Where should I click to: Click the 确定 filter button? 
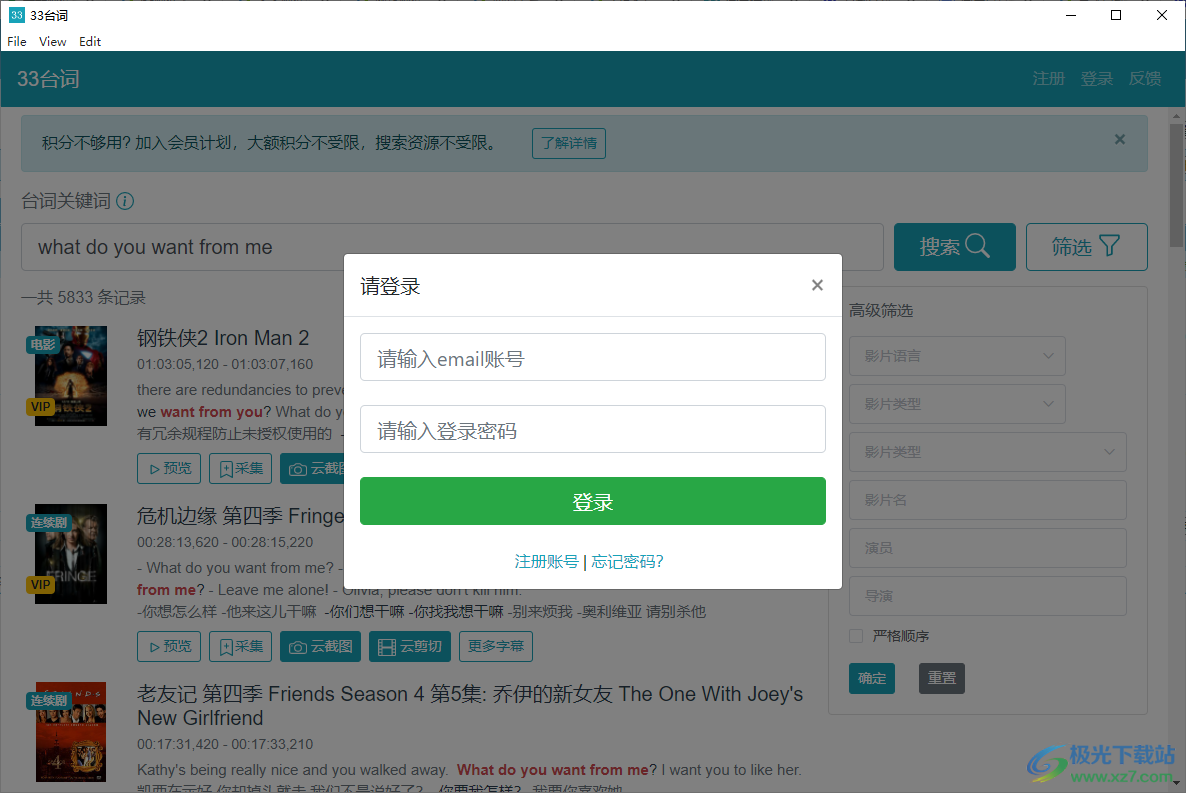pyautogui.click(x=871, y=678)
